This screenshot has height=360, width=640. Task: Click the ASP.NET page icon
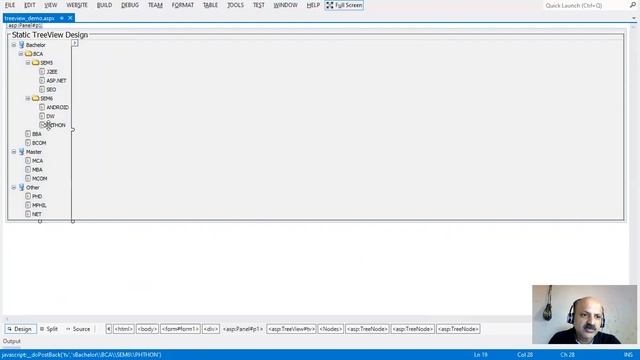tap(42, 80)
